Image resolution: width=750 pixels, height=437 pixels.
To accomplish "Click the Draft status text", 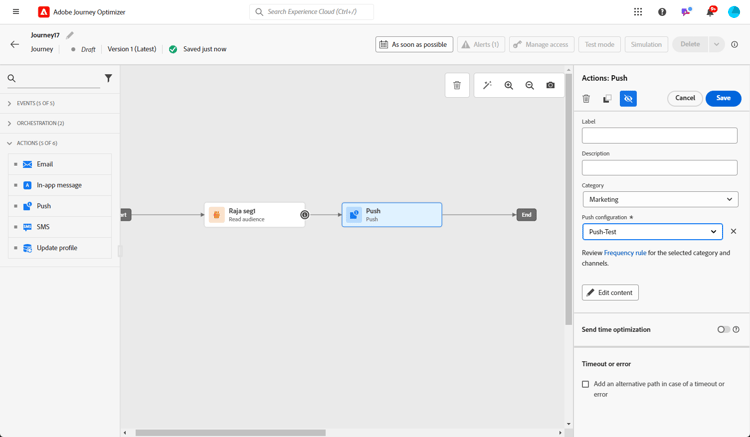I will click(x=88, y=49).
